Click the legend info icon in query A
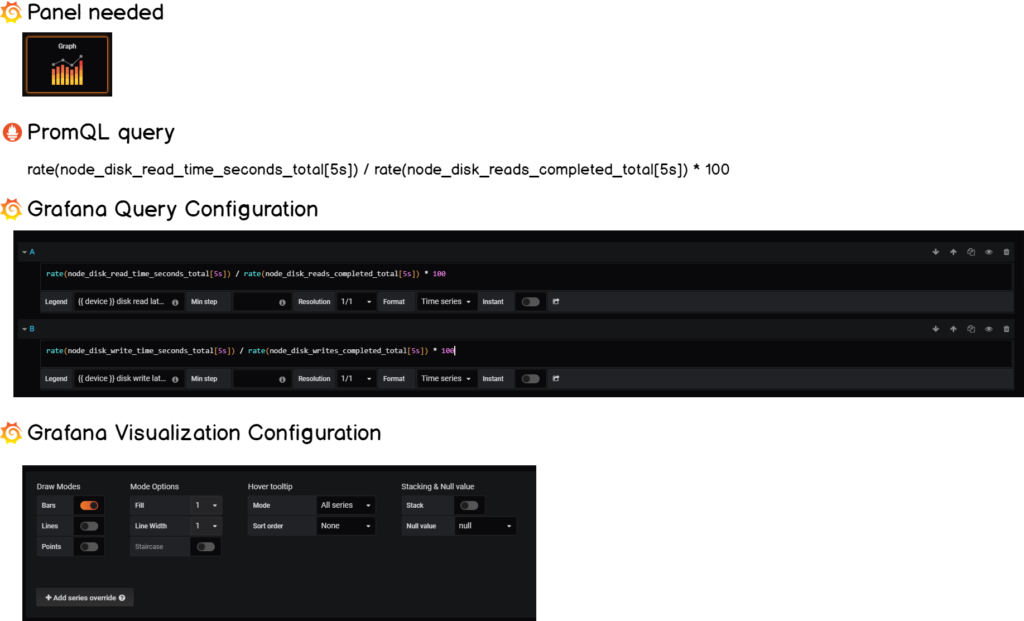The width and height of the screenshot is (1024, 621). pos(175,302)
